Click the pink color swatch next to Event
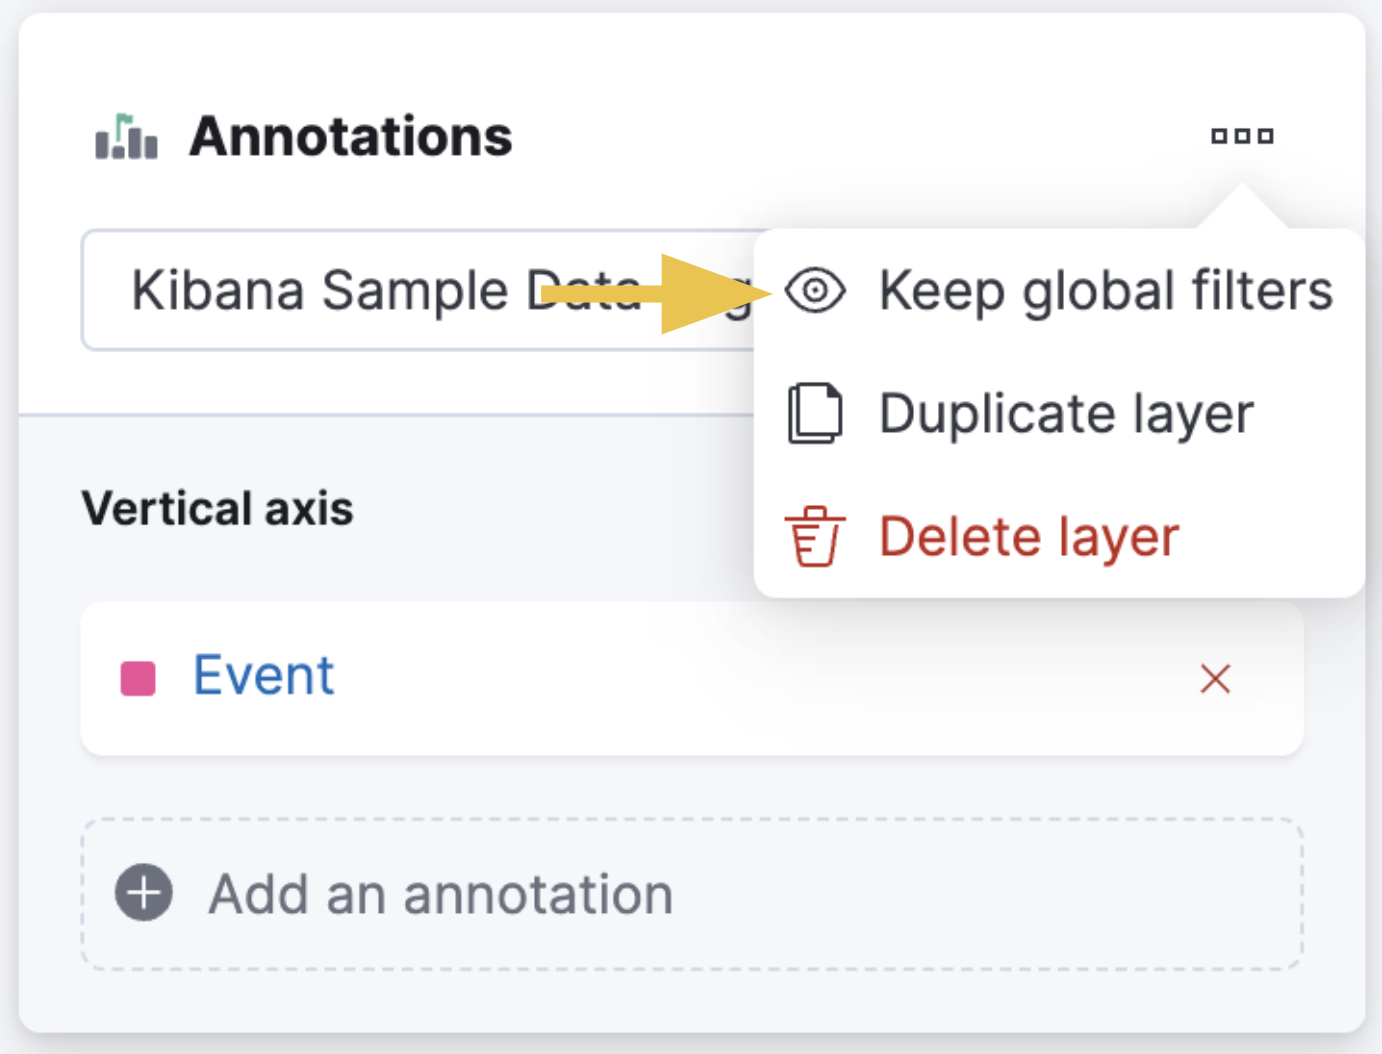1382x1054 pixels. point(136,675)
